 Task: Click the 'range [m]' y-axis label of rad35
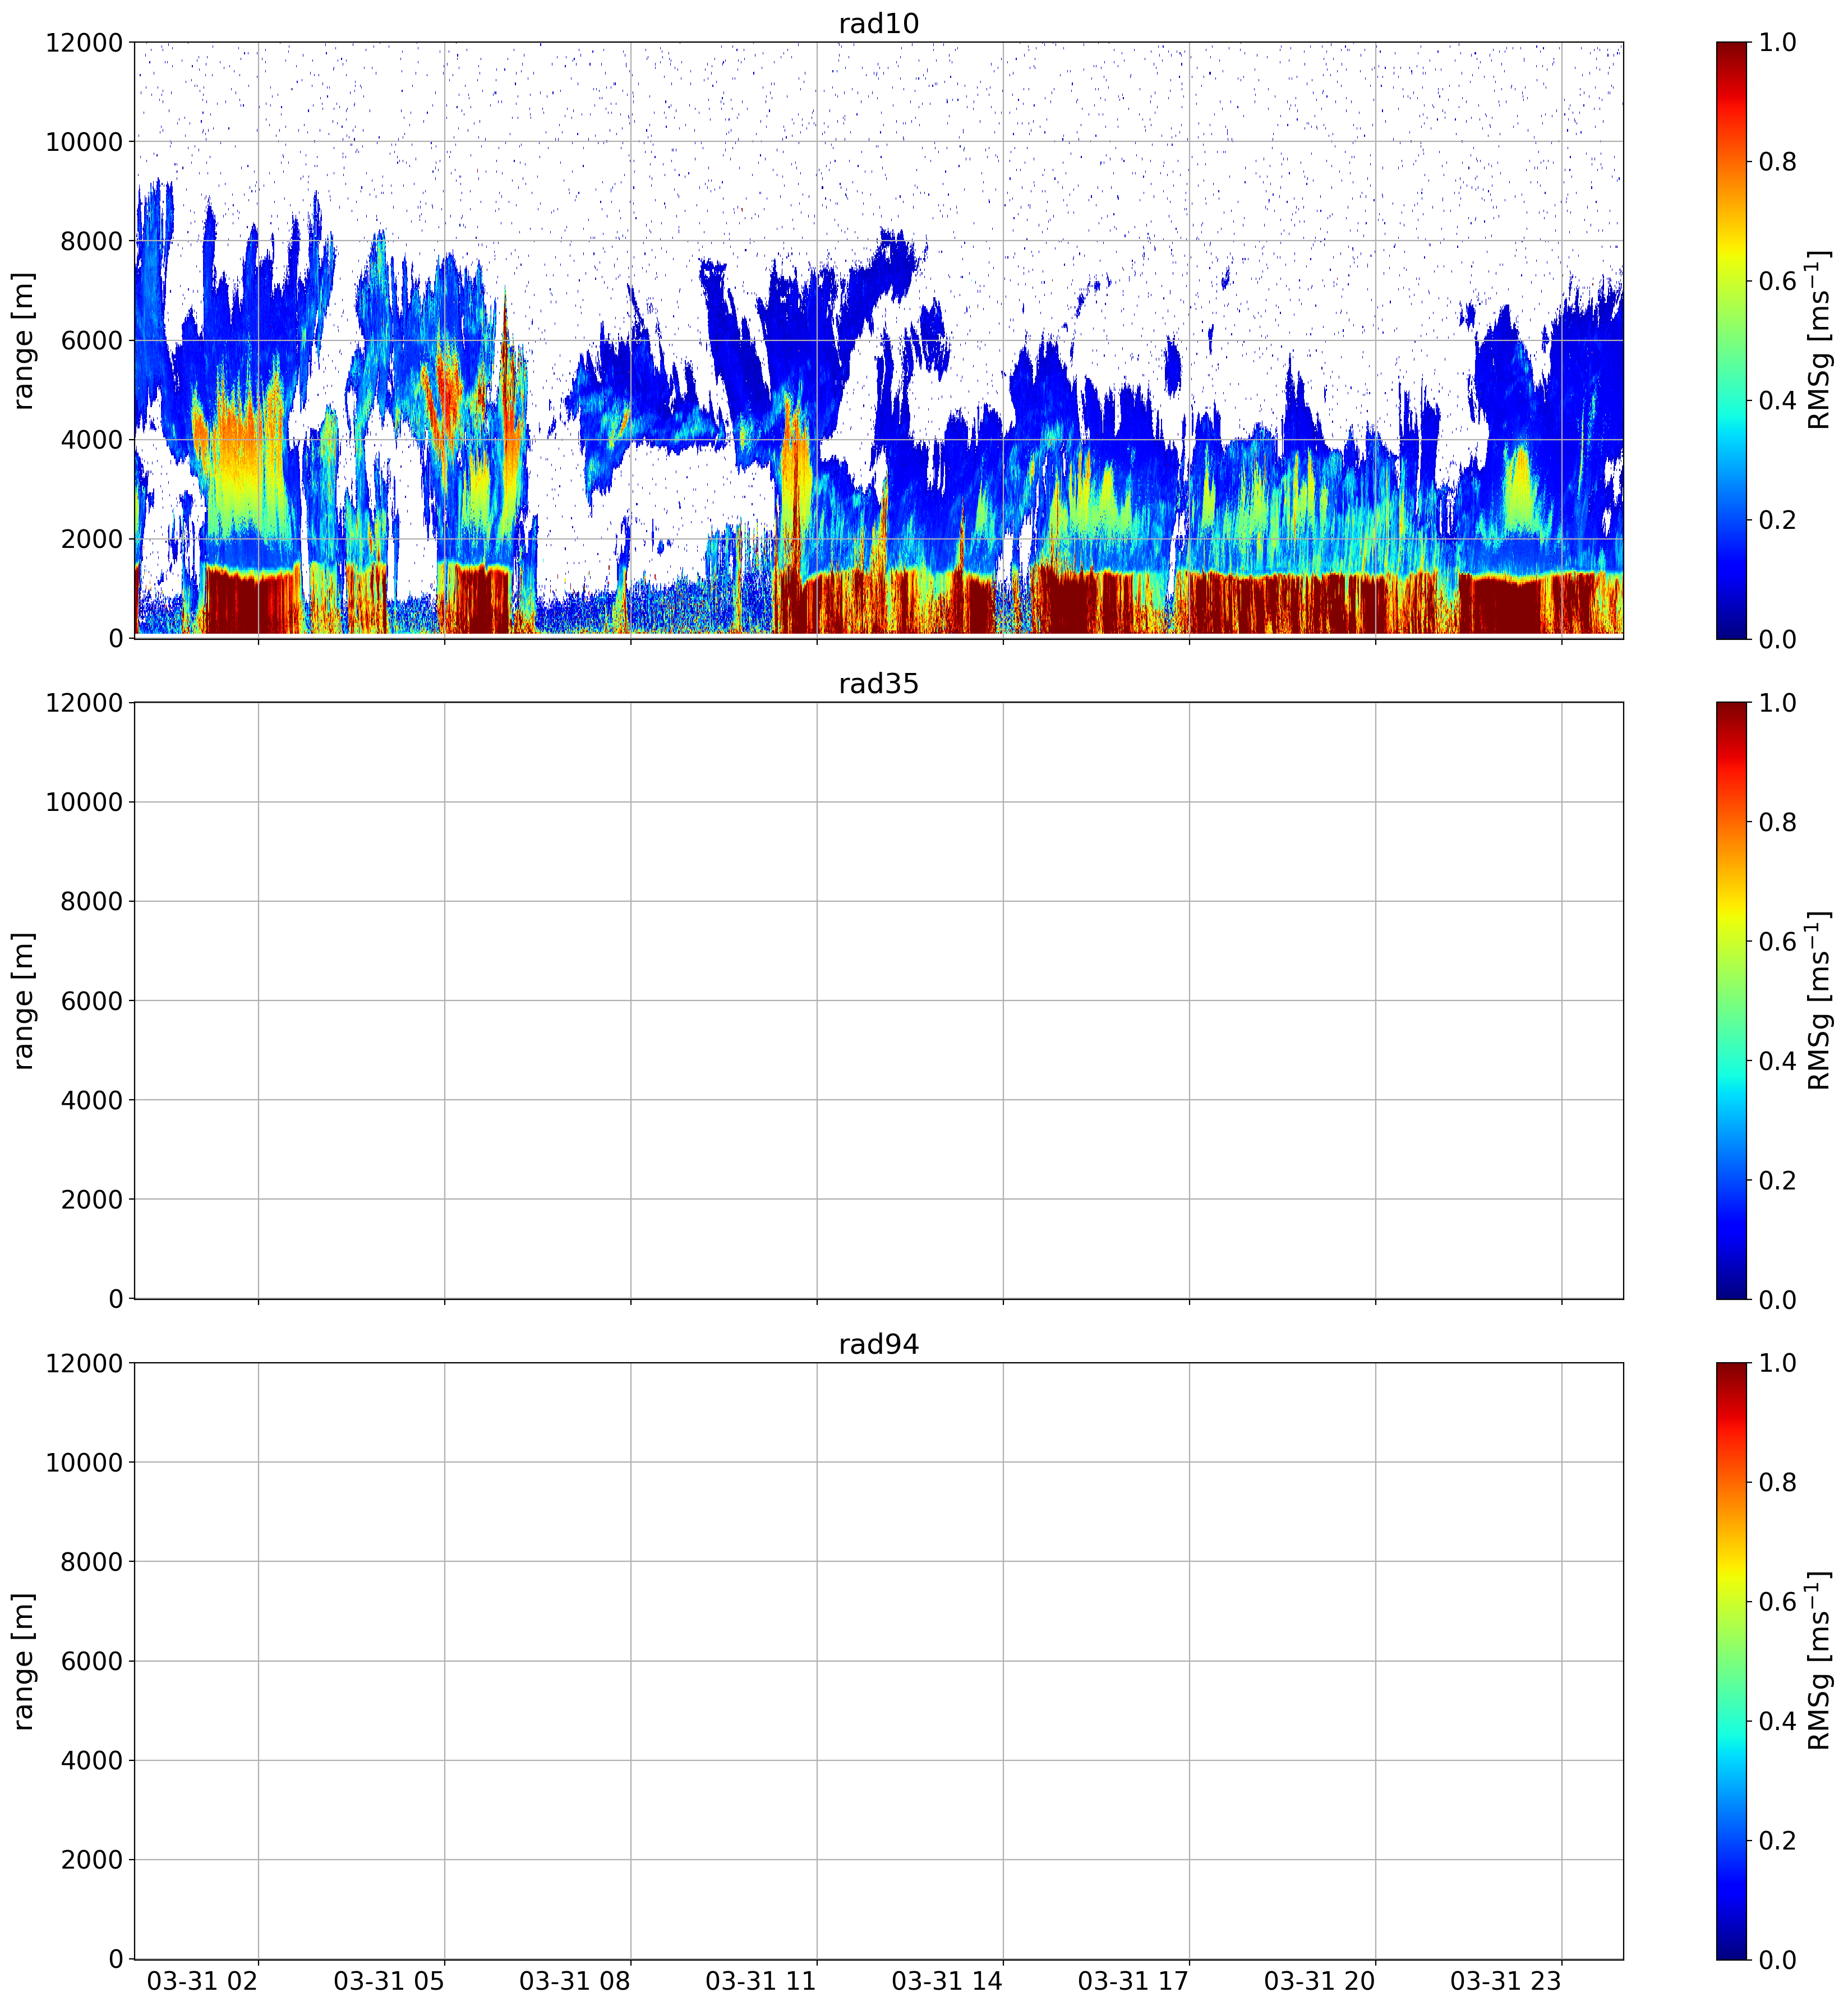pos(23,1000)
